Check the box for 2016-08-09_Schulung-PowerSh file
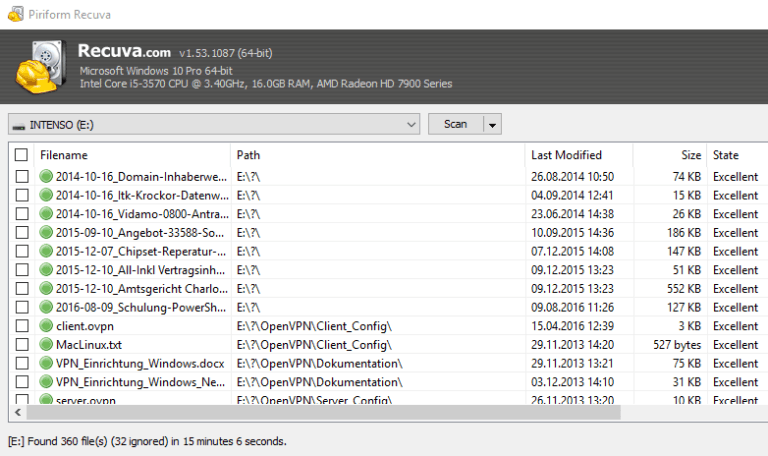Viewport: 768px width, 456px height. click(22, 307)
